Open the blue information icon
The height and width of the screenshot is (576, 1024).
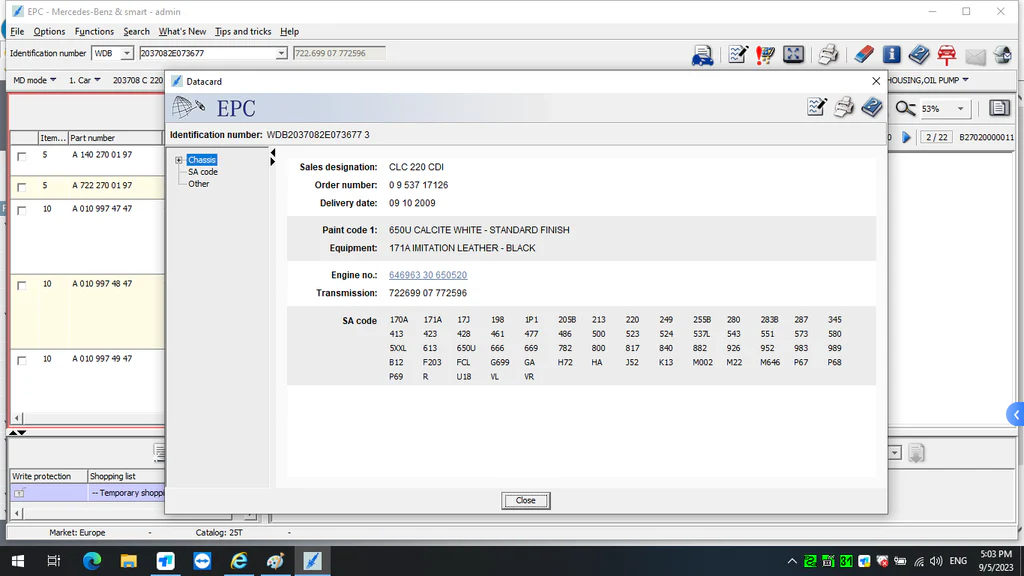[x=891, y=55]
